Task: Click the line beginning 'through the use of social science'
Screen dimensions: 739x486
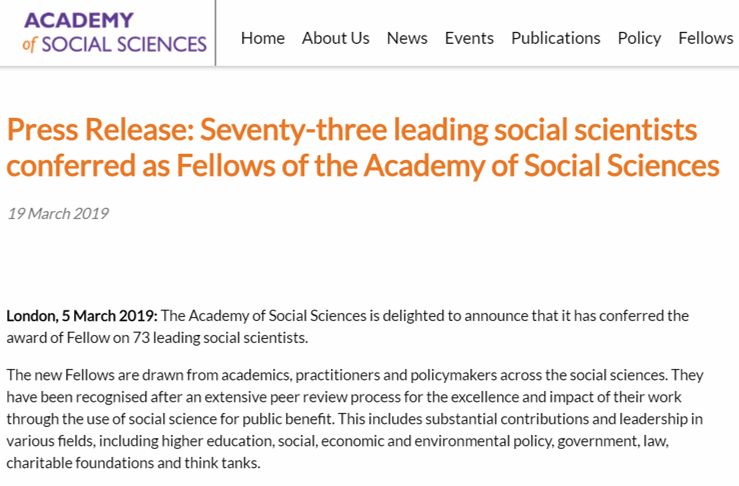Action: (354, 419)
